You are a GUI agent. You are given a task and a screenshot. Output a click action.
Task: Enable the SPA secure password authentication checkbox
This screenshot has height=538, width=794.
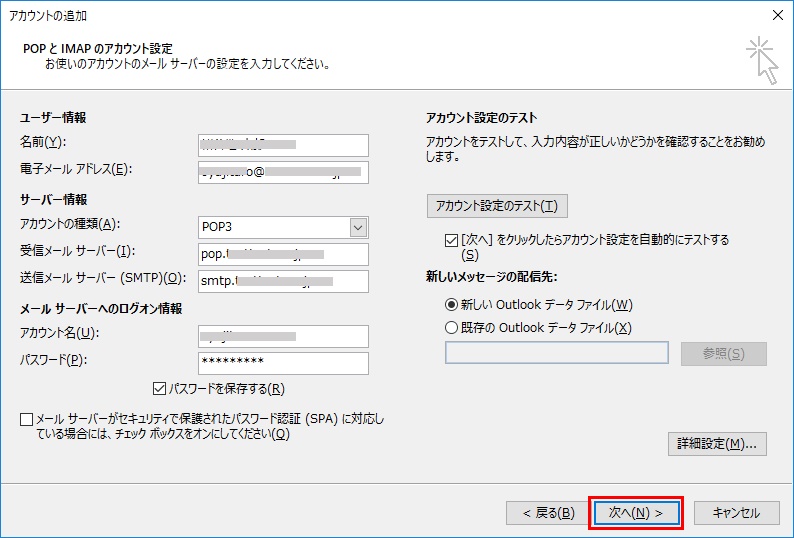26,419
